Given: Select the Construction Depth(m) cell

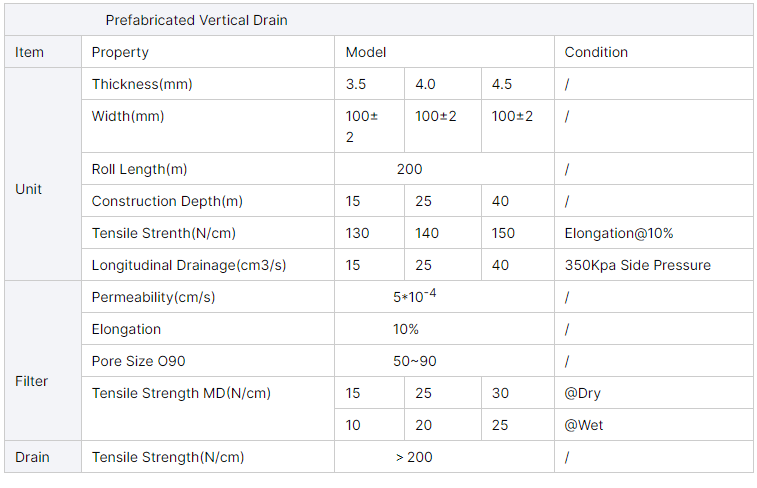Looking at the screenshot, I should pyautogui.click(x=167, y=201).
